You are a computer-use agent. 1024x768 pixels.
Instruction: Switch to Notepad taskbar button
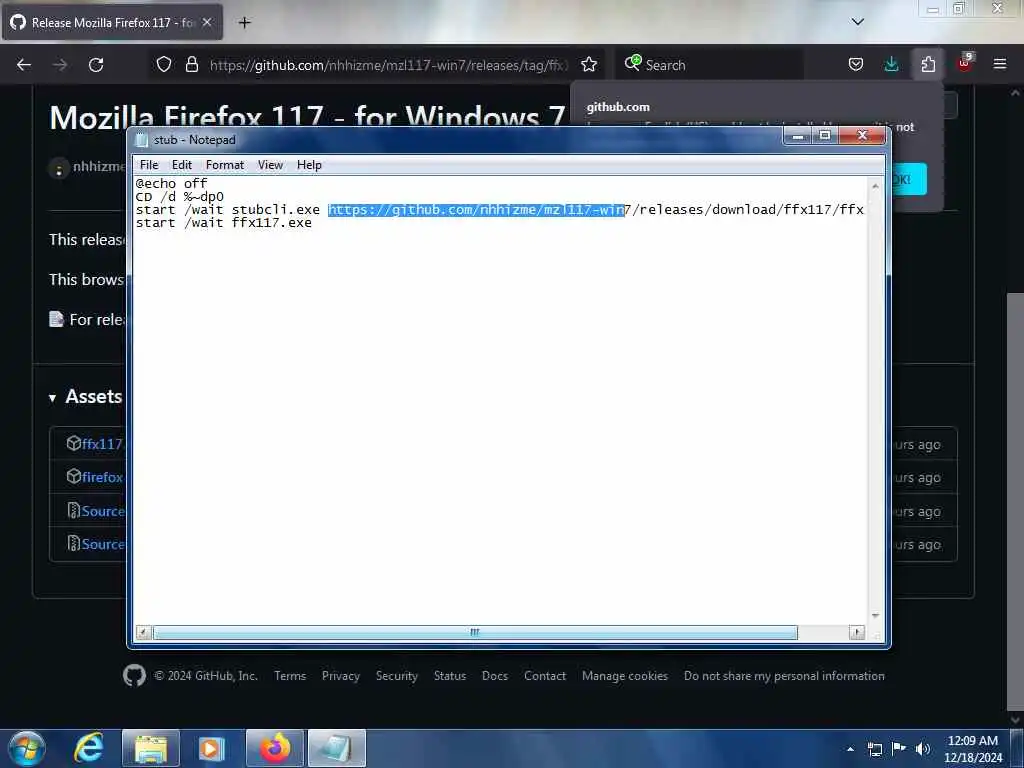tap(337, 748)
